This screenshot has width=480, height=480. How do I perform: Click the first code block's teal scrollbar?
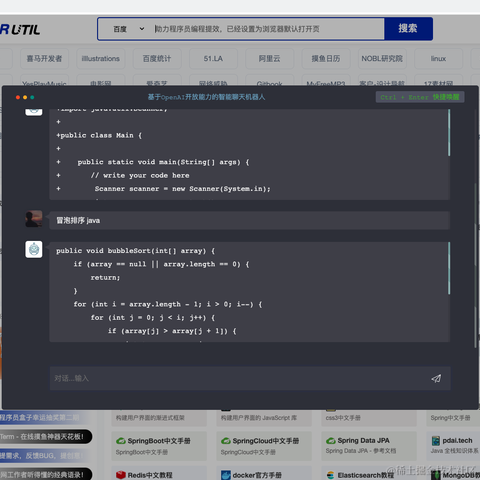coord(449,133)
